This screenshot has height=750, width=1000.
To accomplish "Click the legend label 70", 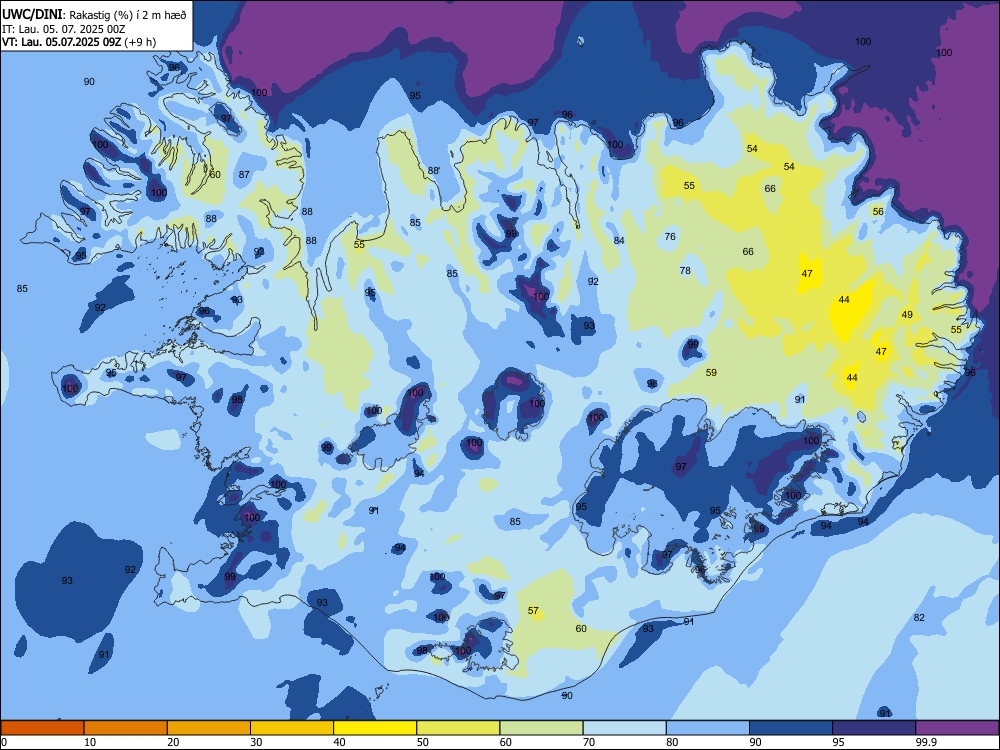I will (x=589, y=742).
